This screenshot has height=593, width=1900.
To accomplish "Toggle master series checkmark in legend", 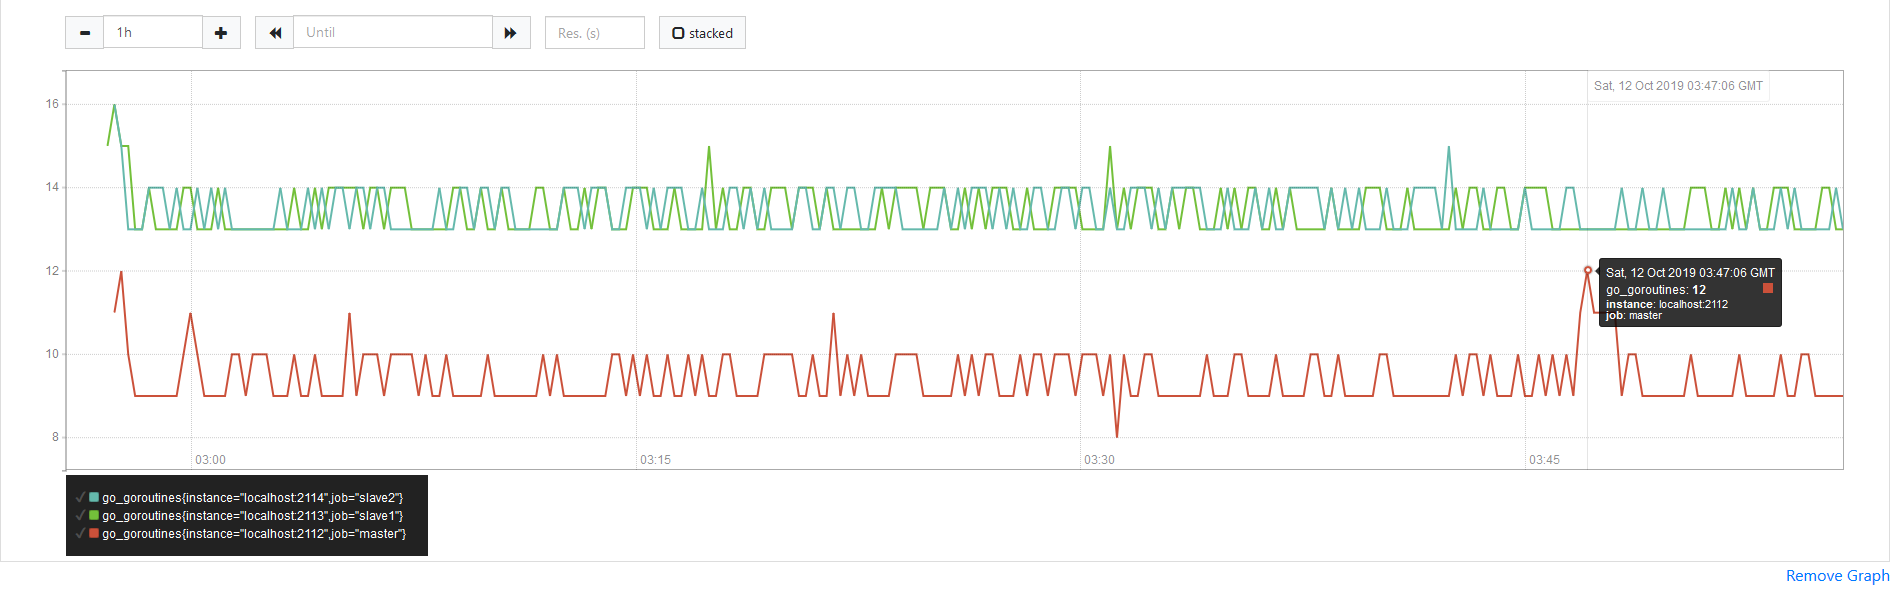I will tap(80, 533).
